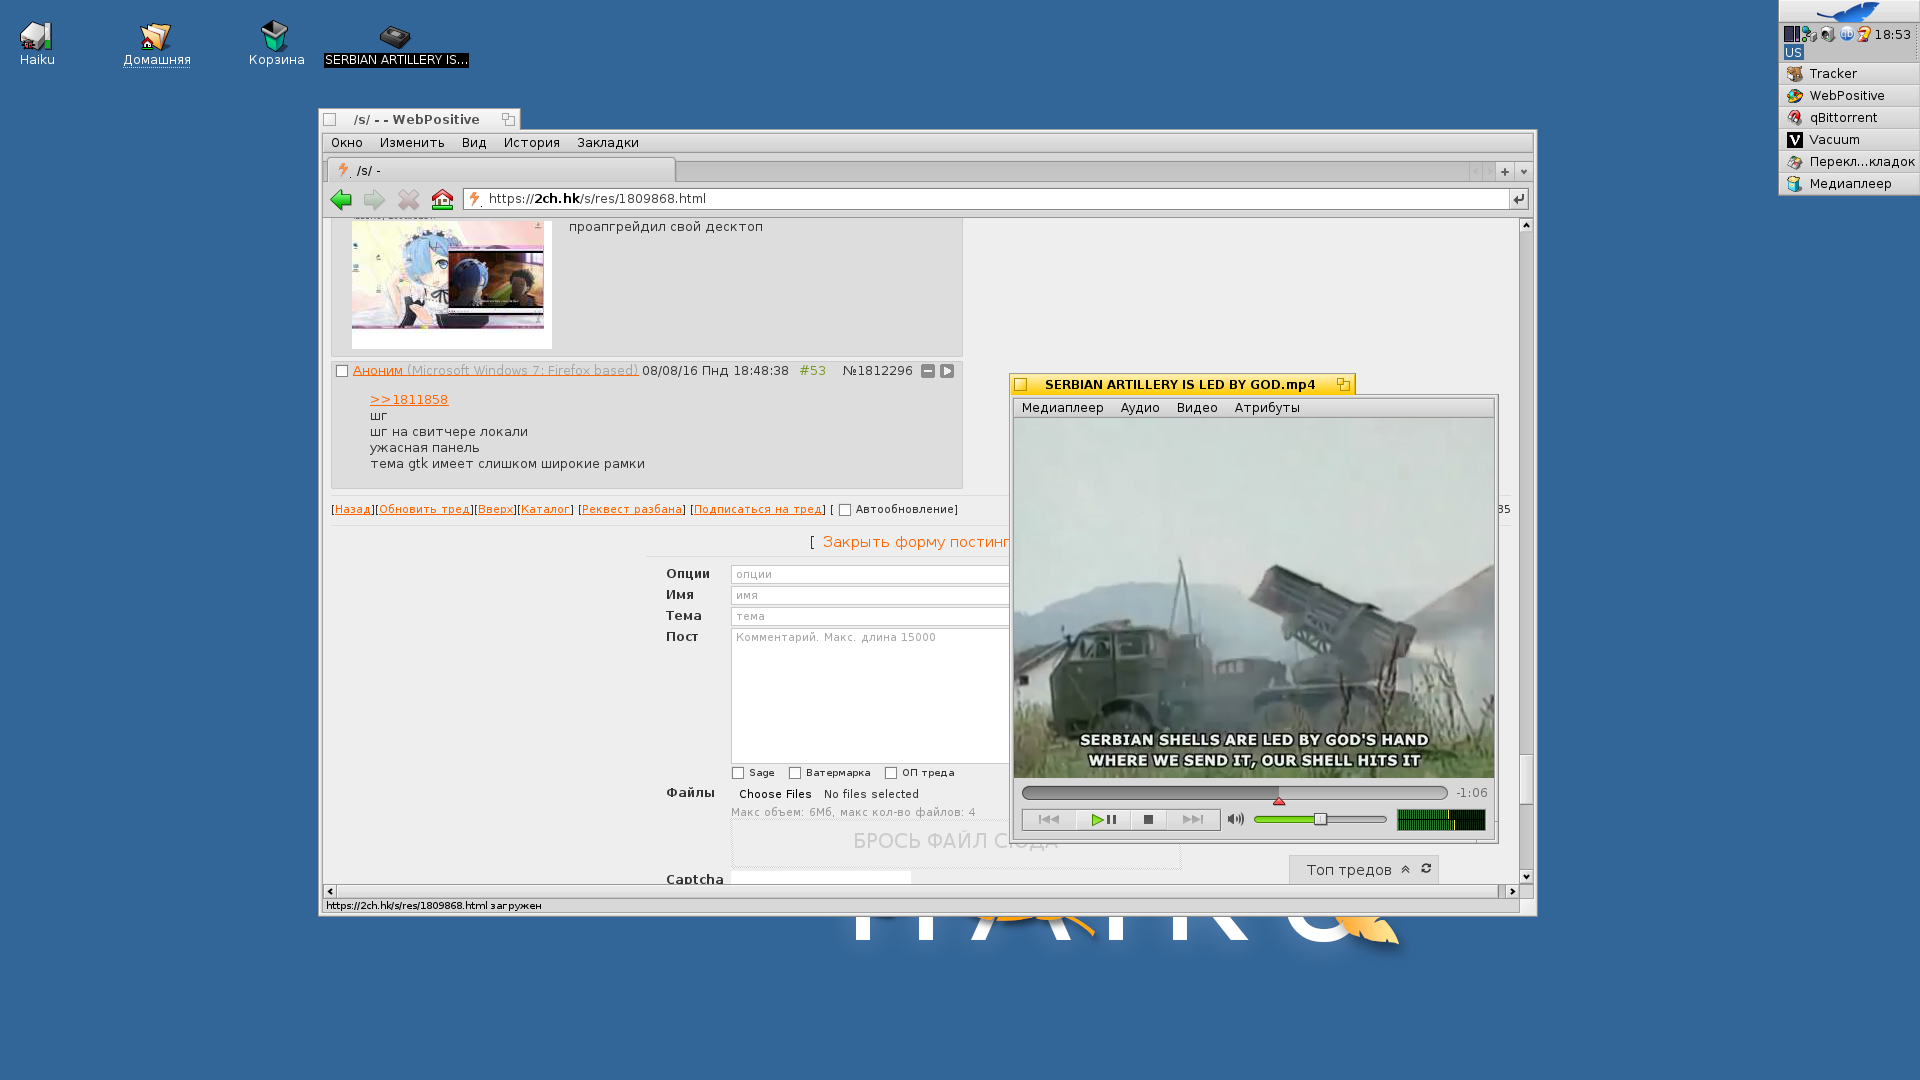The height and width of the screenshot is (1080, 1920).
Task: Open the Видео menu in the player
Action: pos(1197,408)
